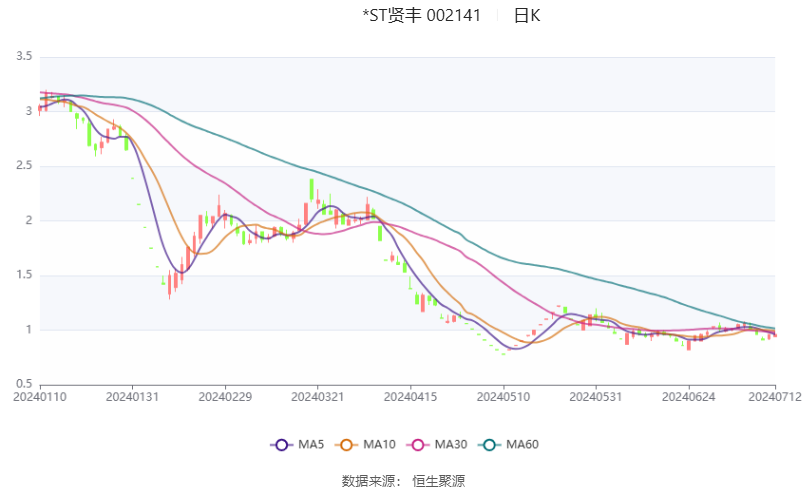
Task: Click the data source text 恒生聚源
Action: click(438, 481)
